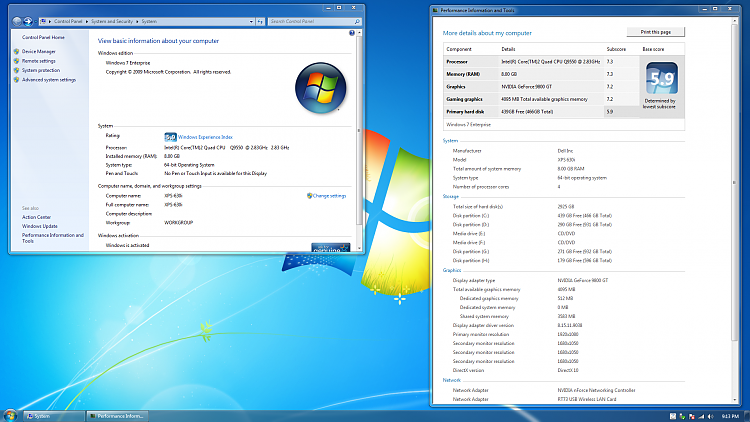The height and width of the screenshot is (422, 750).
Task: Click shield icon beside Change settings
Action: coord(309,196)
